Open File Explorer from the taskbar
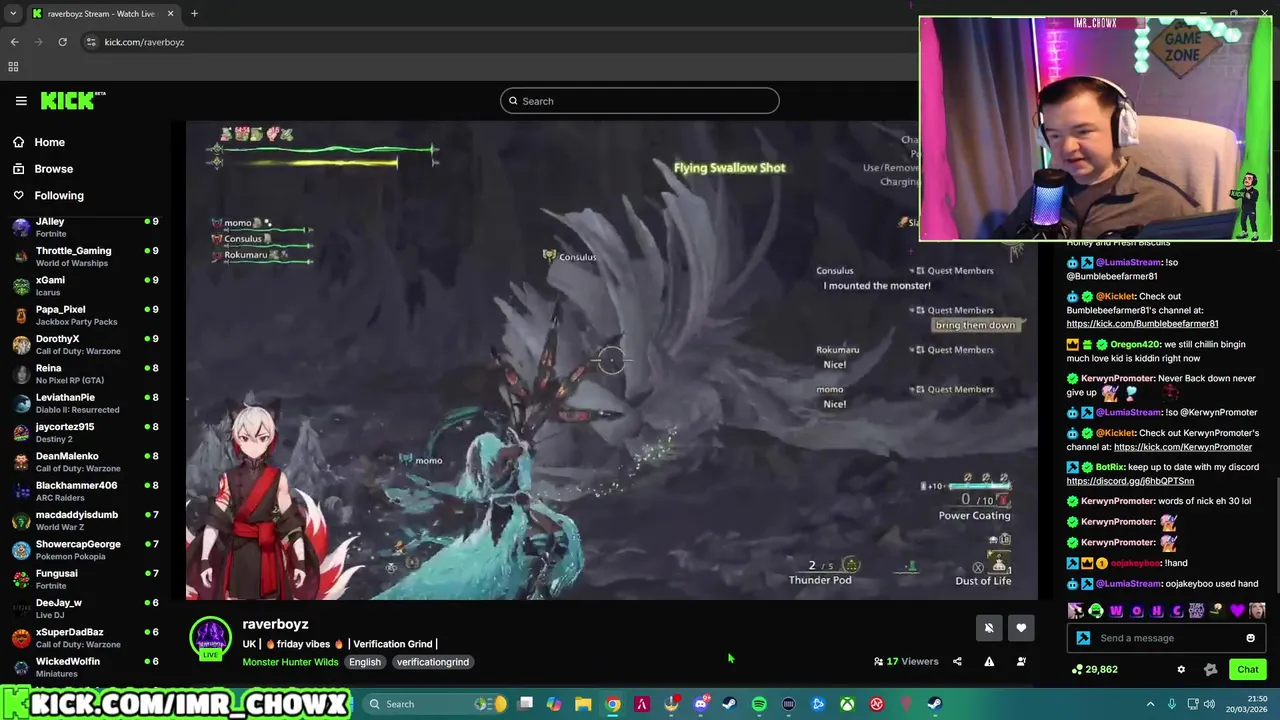This screenshot has height=720, width=1280. (x=583, y=704)
